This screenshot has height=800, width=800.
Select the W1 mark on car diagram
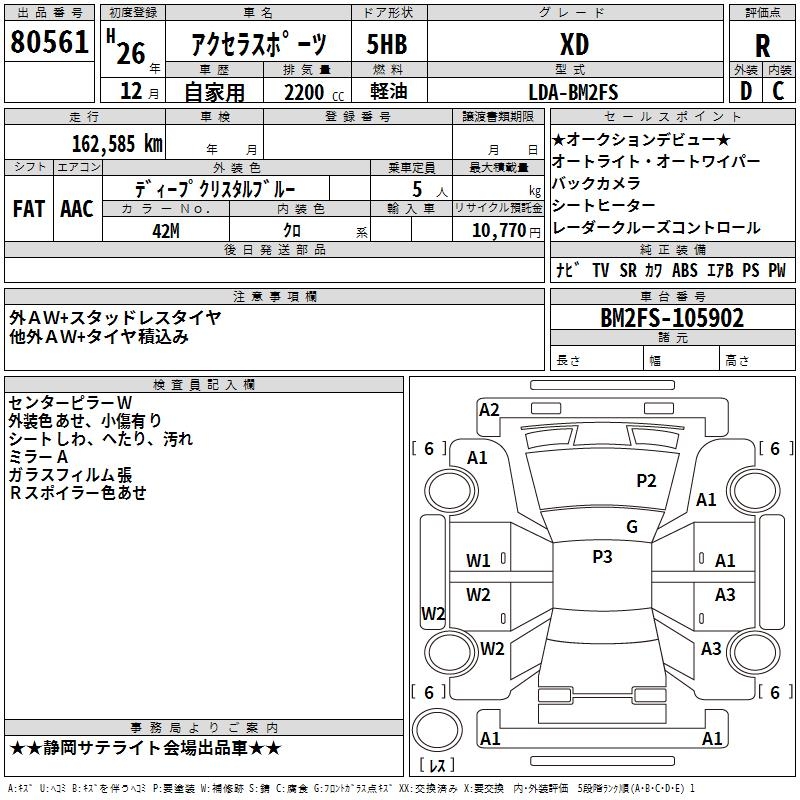(478, 561)
